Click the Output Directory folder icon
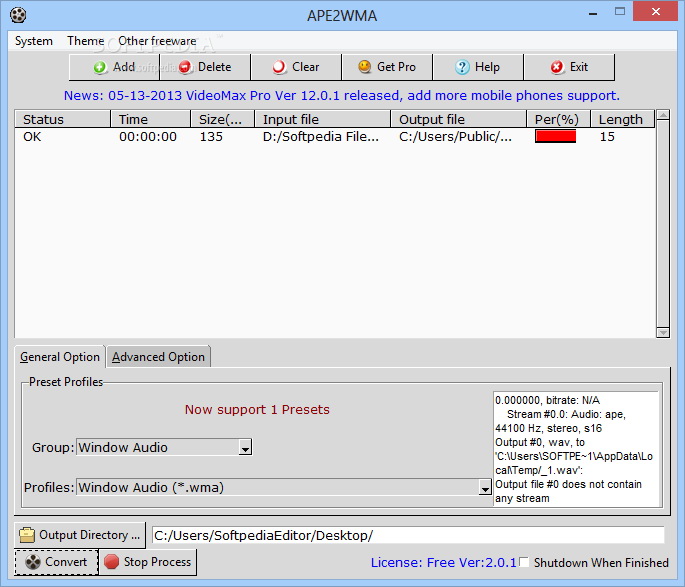 point(27,535)
